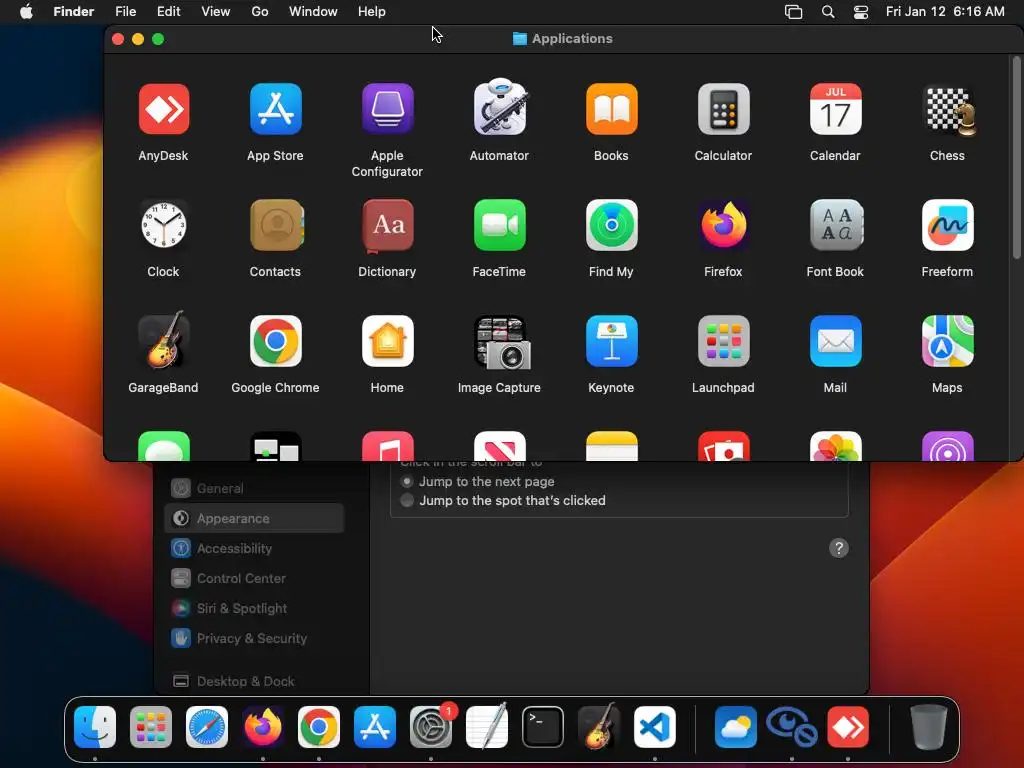Open System Settings from the Dock

(431, 727)
